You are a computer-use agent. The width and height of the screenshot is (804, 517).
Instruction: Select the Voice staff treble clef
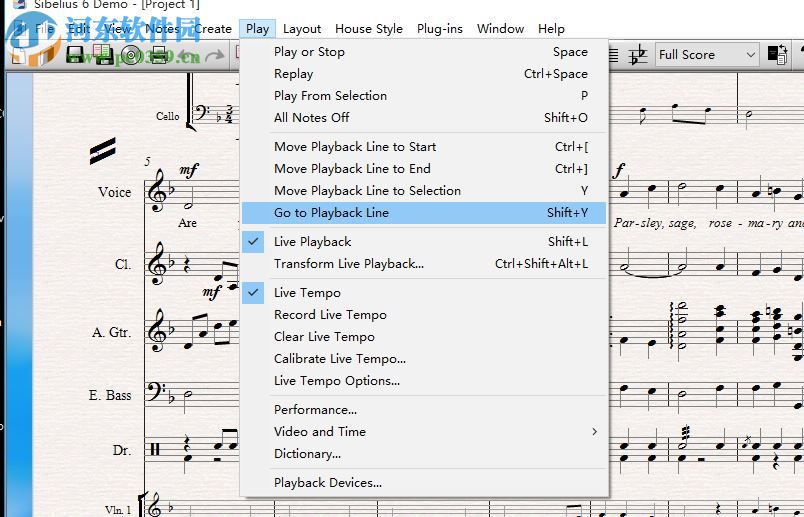[x=156, y=191]
